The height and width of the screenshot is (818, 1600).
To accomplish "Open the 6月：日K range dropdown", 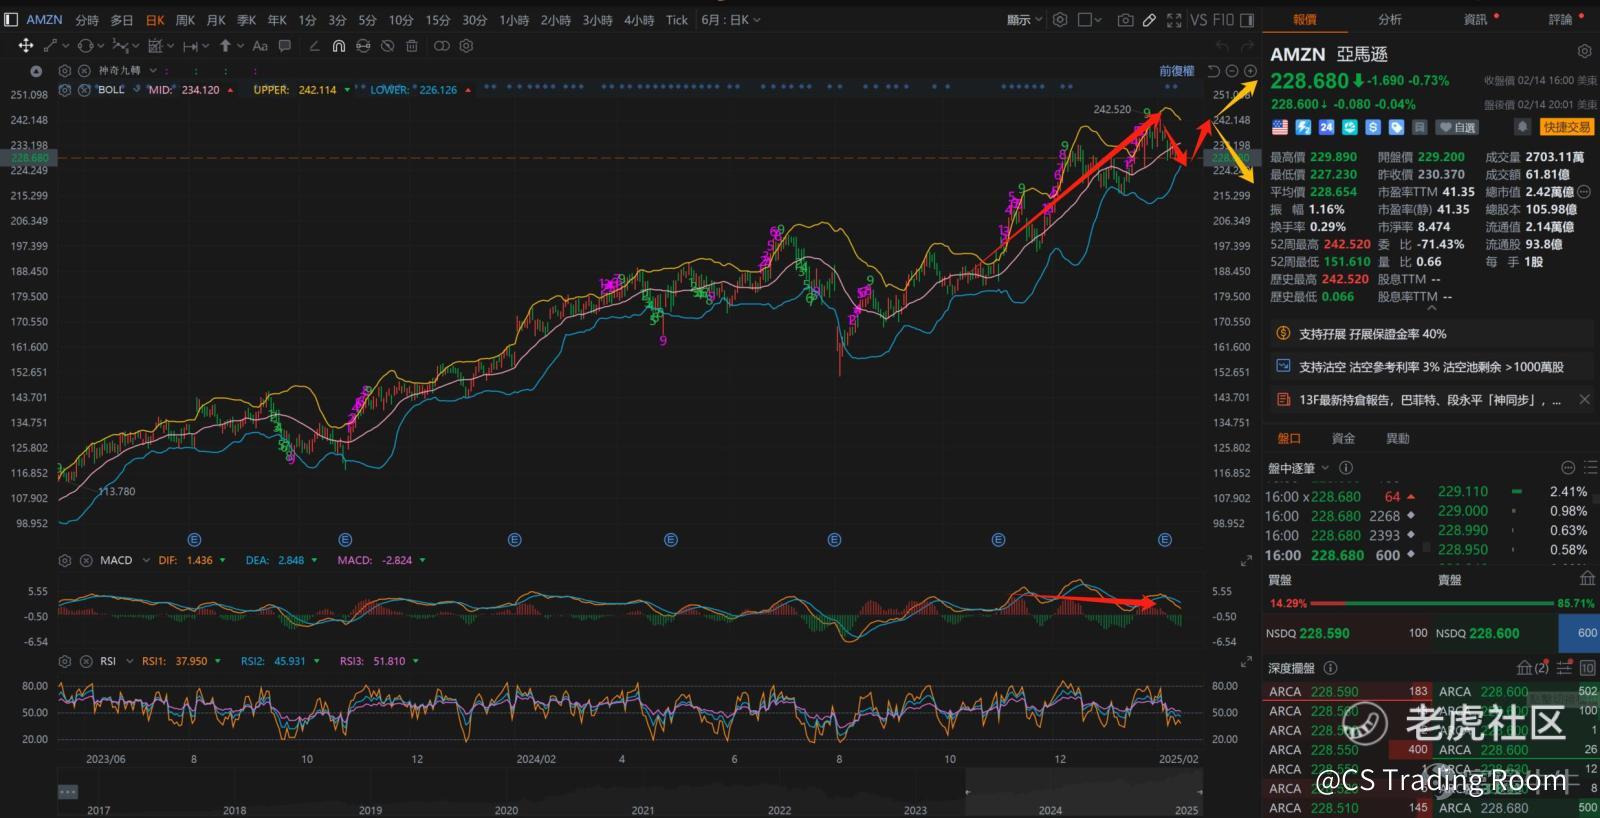I will tap(731, 20).
